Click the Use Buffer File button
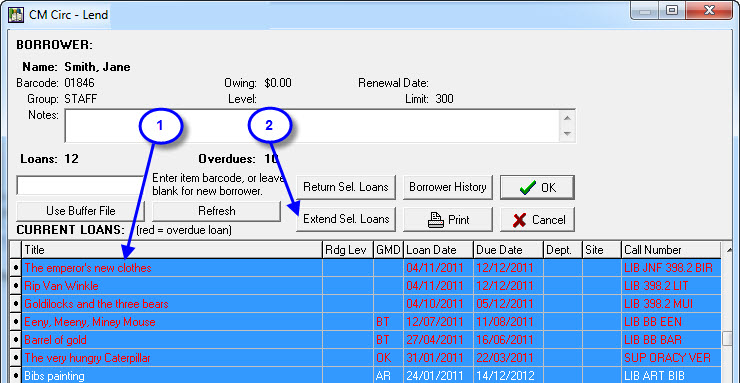The height and width of the screenshot is (383, 740). [x=80, y=211]
